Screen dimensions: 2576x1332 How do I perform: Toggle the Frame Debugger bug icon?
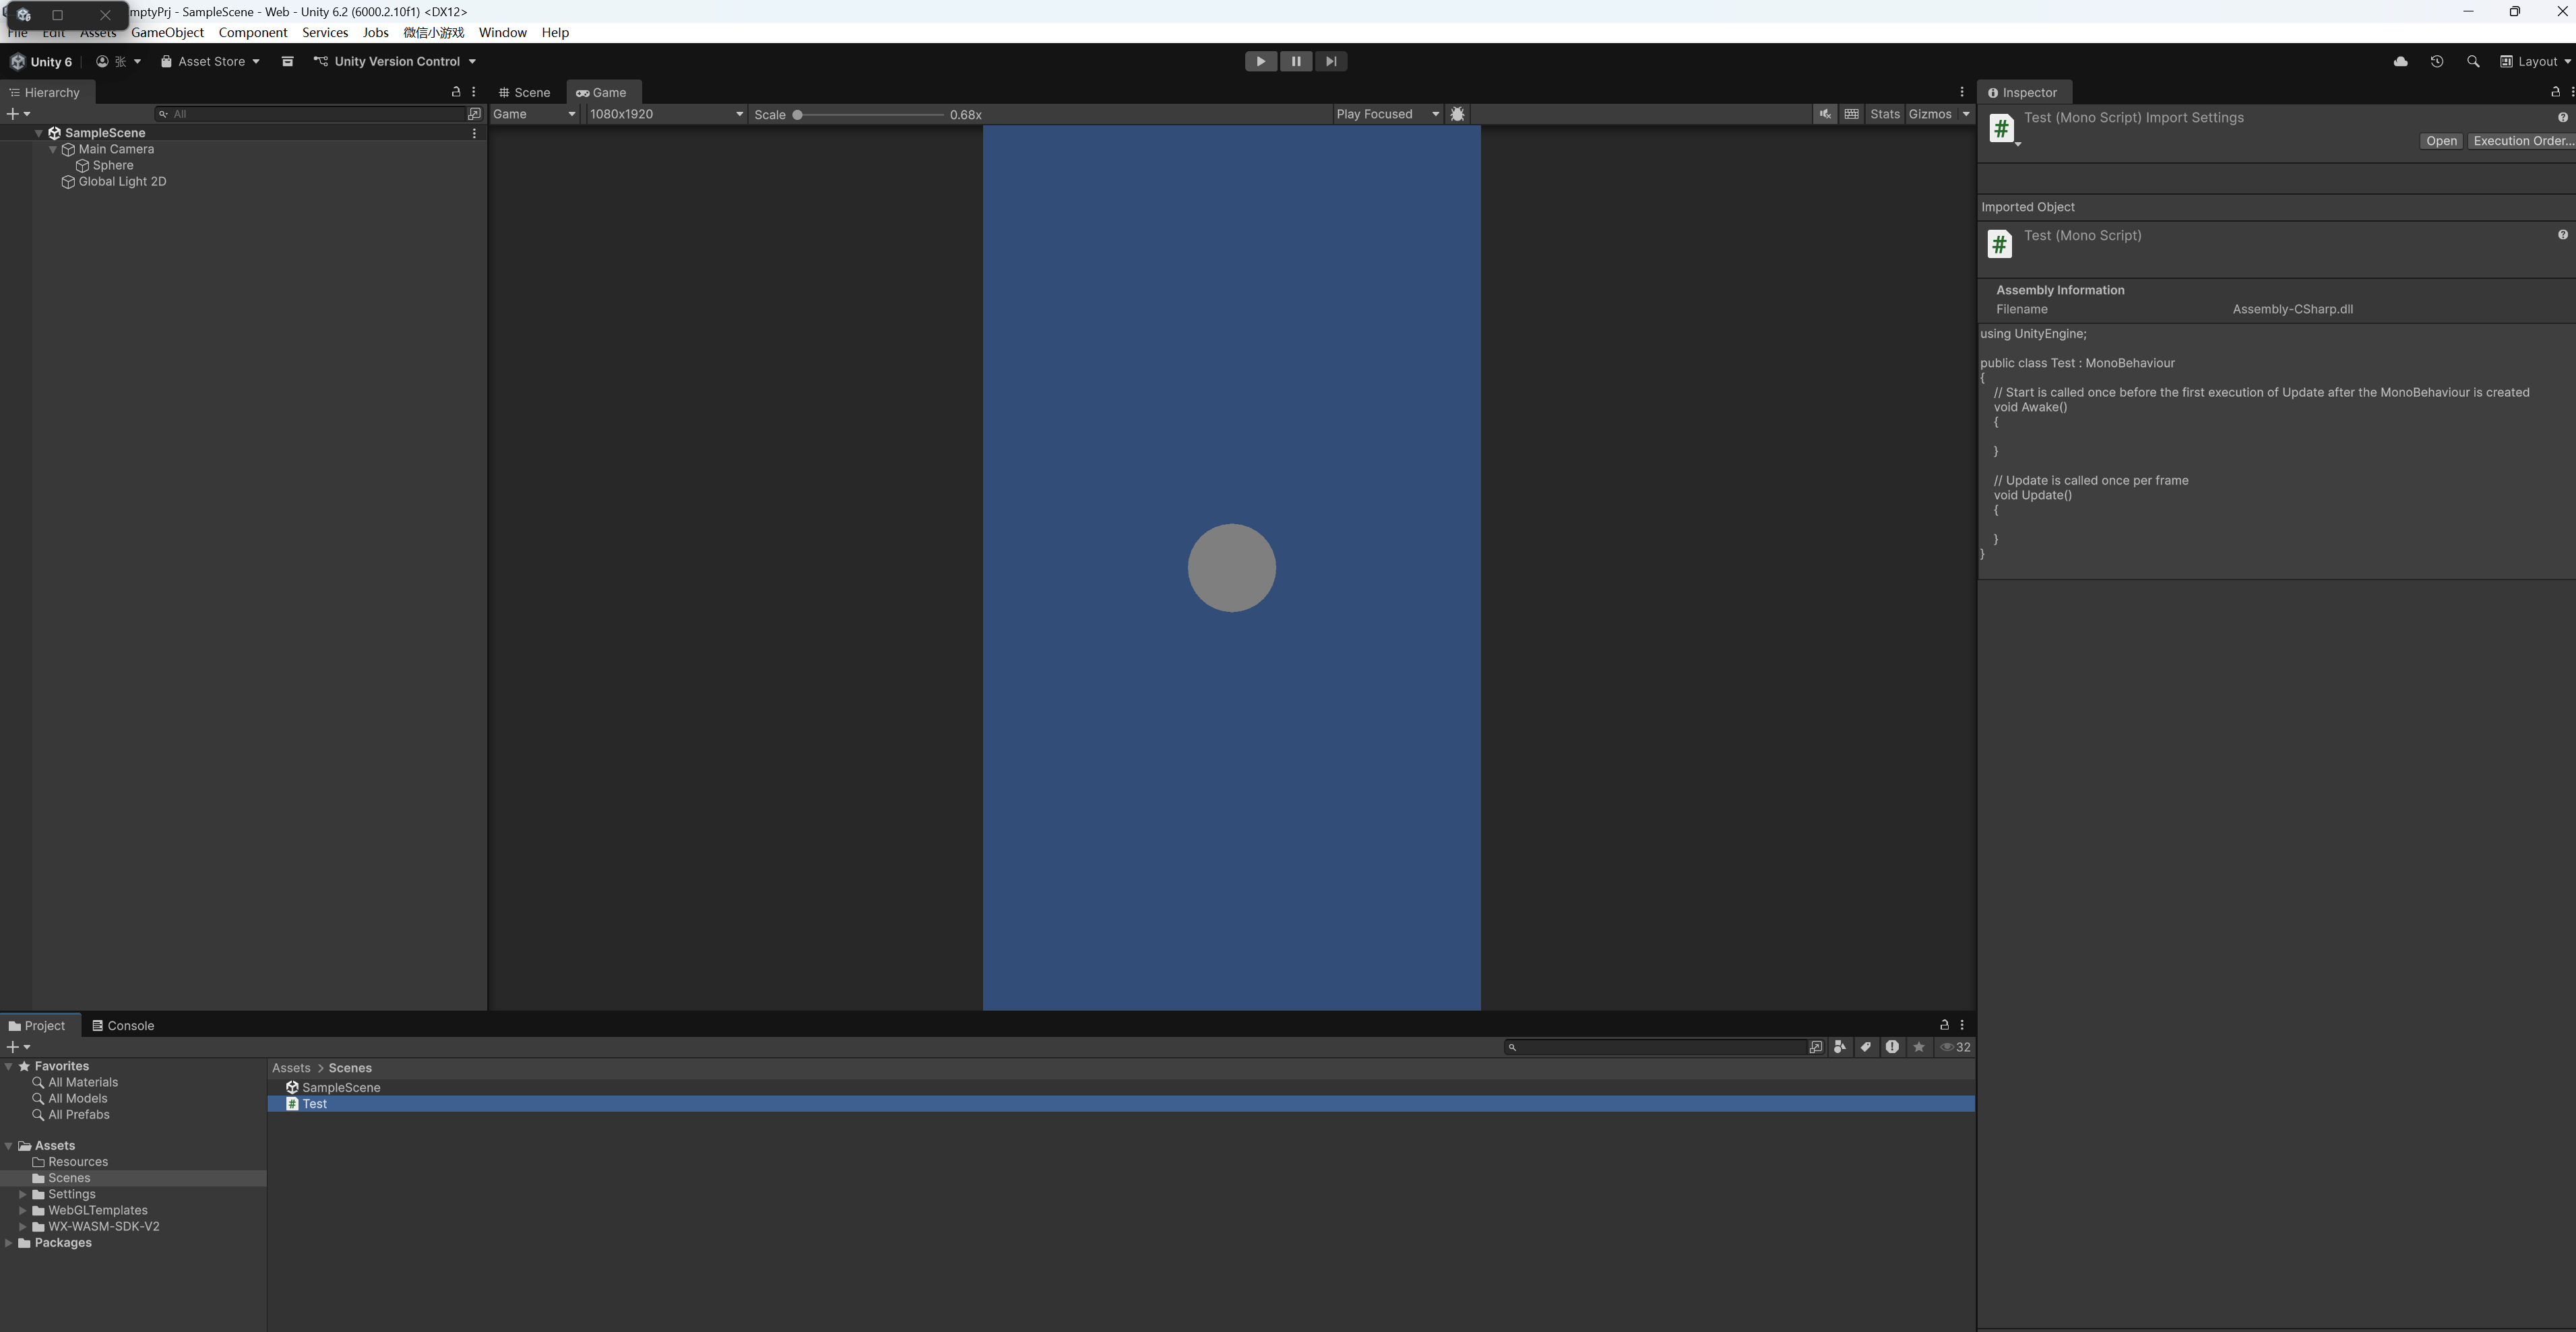1457,114
